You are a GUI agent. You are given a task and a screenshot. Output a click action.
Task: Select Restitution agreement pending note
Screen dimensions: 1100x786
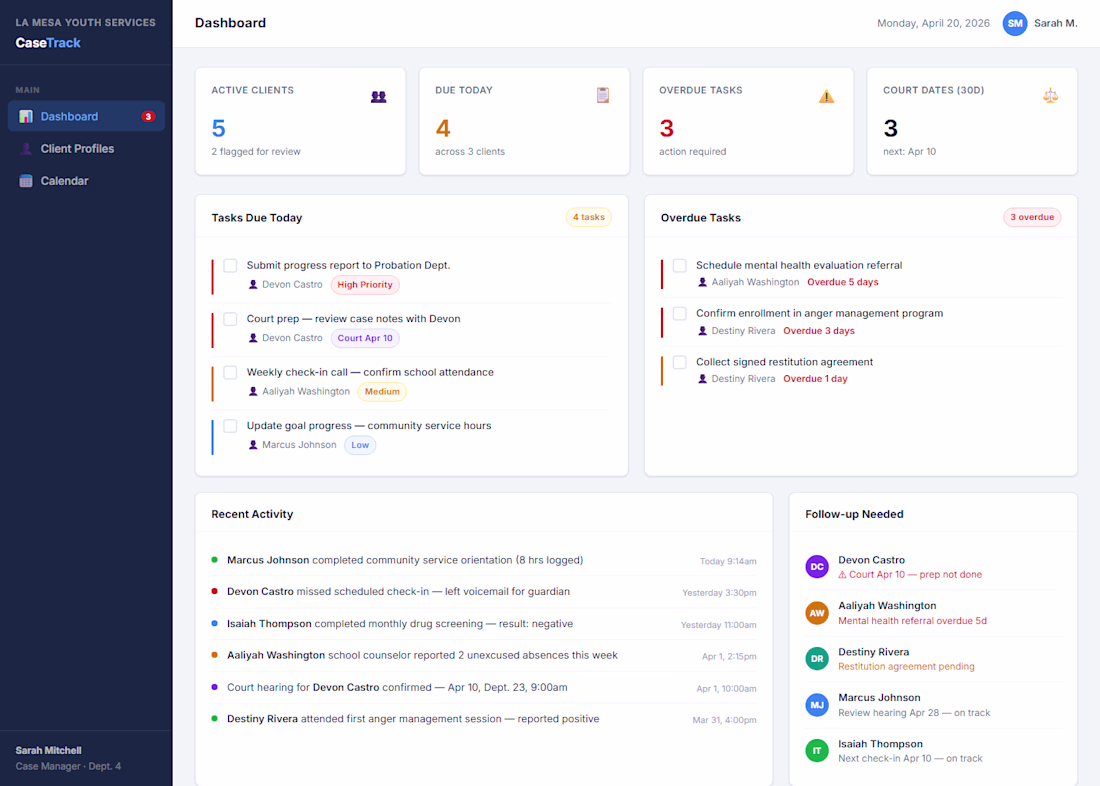point(906,667)
